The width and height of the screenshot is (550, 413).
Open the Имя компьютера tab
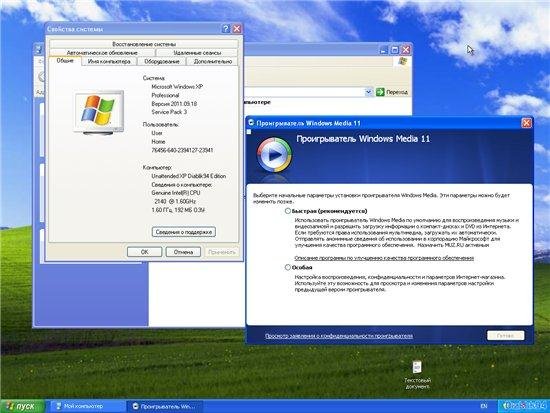point(109,61)
